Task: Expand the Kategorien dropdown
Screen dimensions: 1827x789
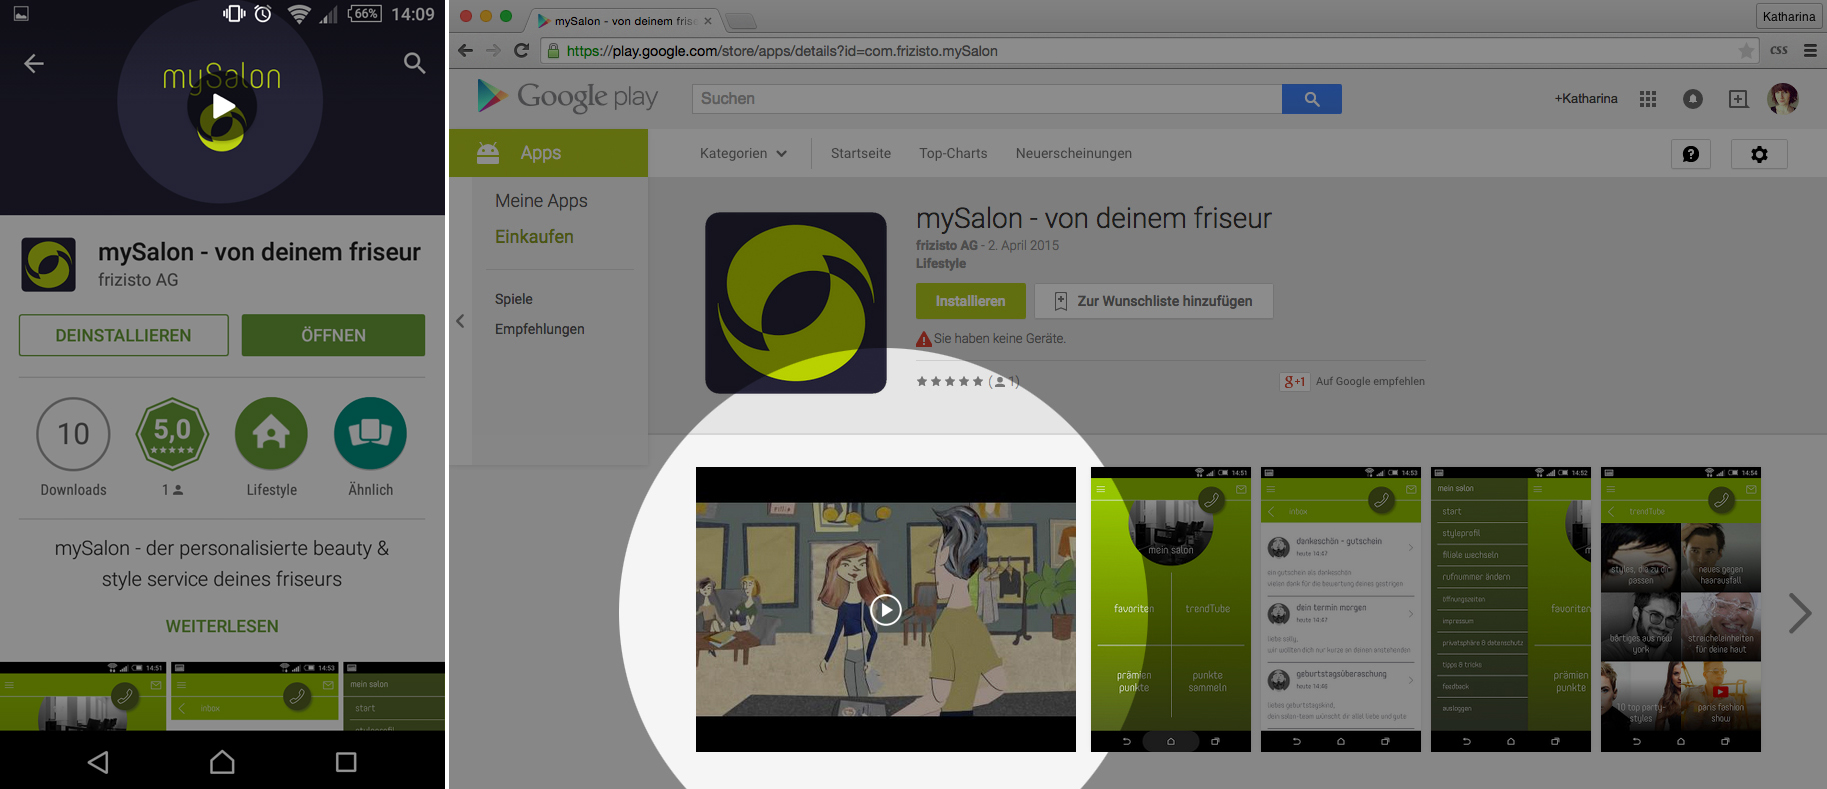Action: (743, 154)
